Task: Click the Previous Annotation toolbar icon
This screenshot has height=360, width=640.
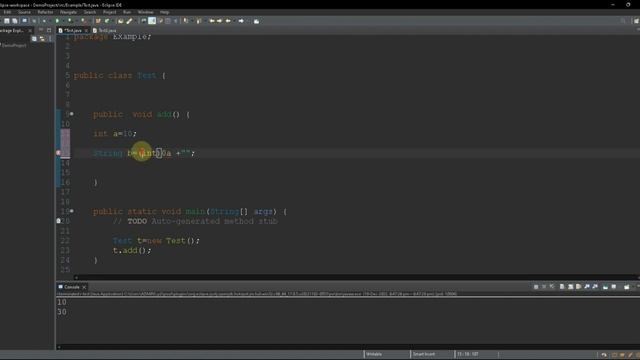Action: tap(199, 21)
